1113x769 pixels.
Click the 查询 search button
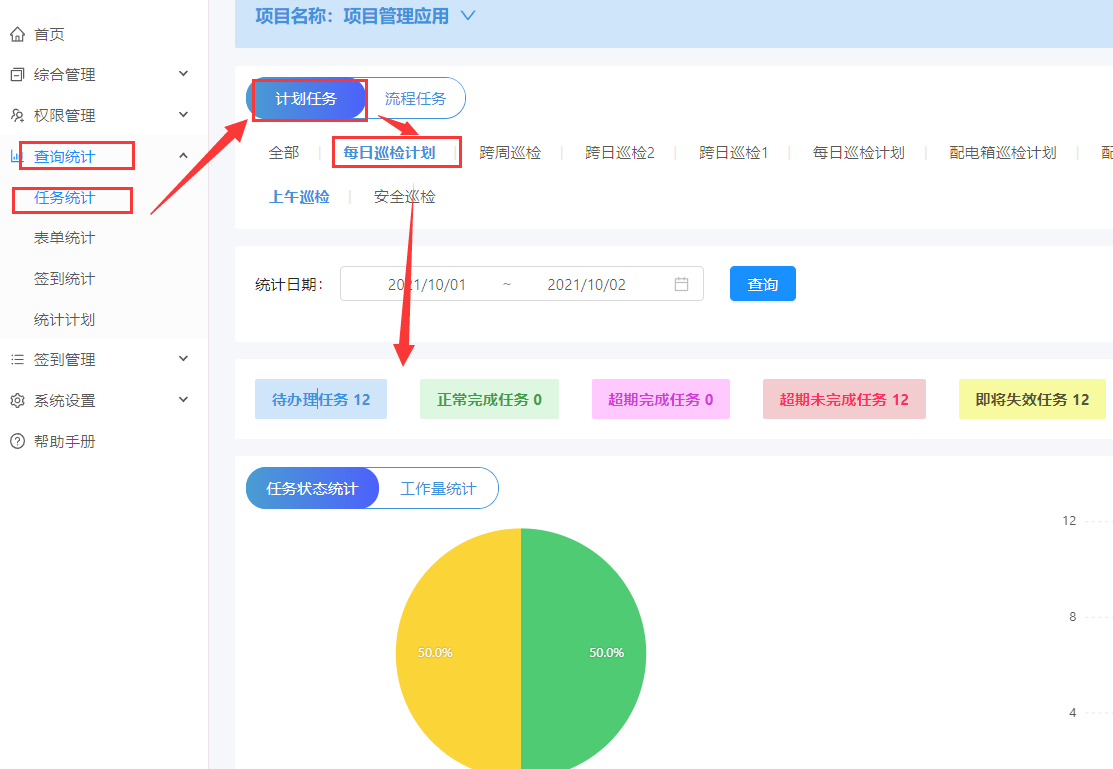762,284
